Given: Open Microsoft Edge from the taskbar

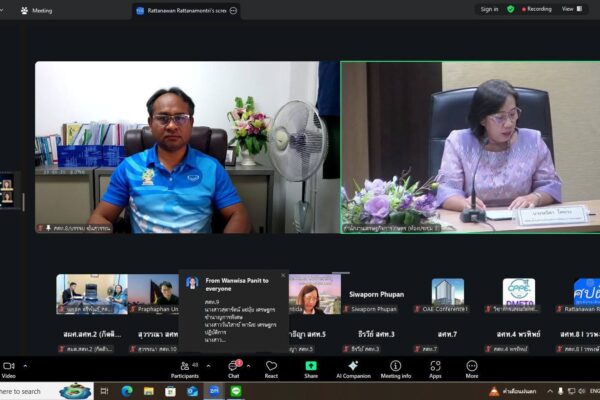Looking at the screenshot, I should (127, 391).
